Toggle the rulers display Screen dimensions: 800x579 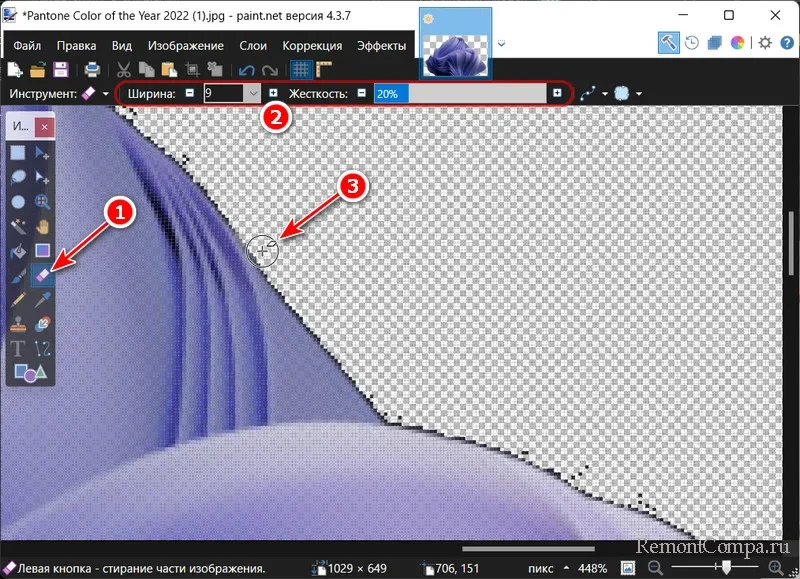324,69
